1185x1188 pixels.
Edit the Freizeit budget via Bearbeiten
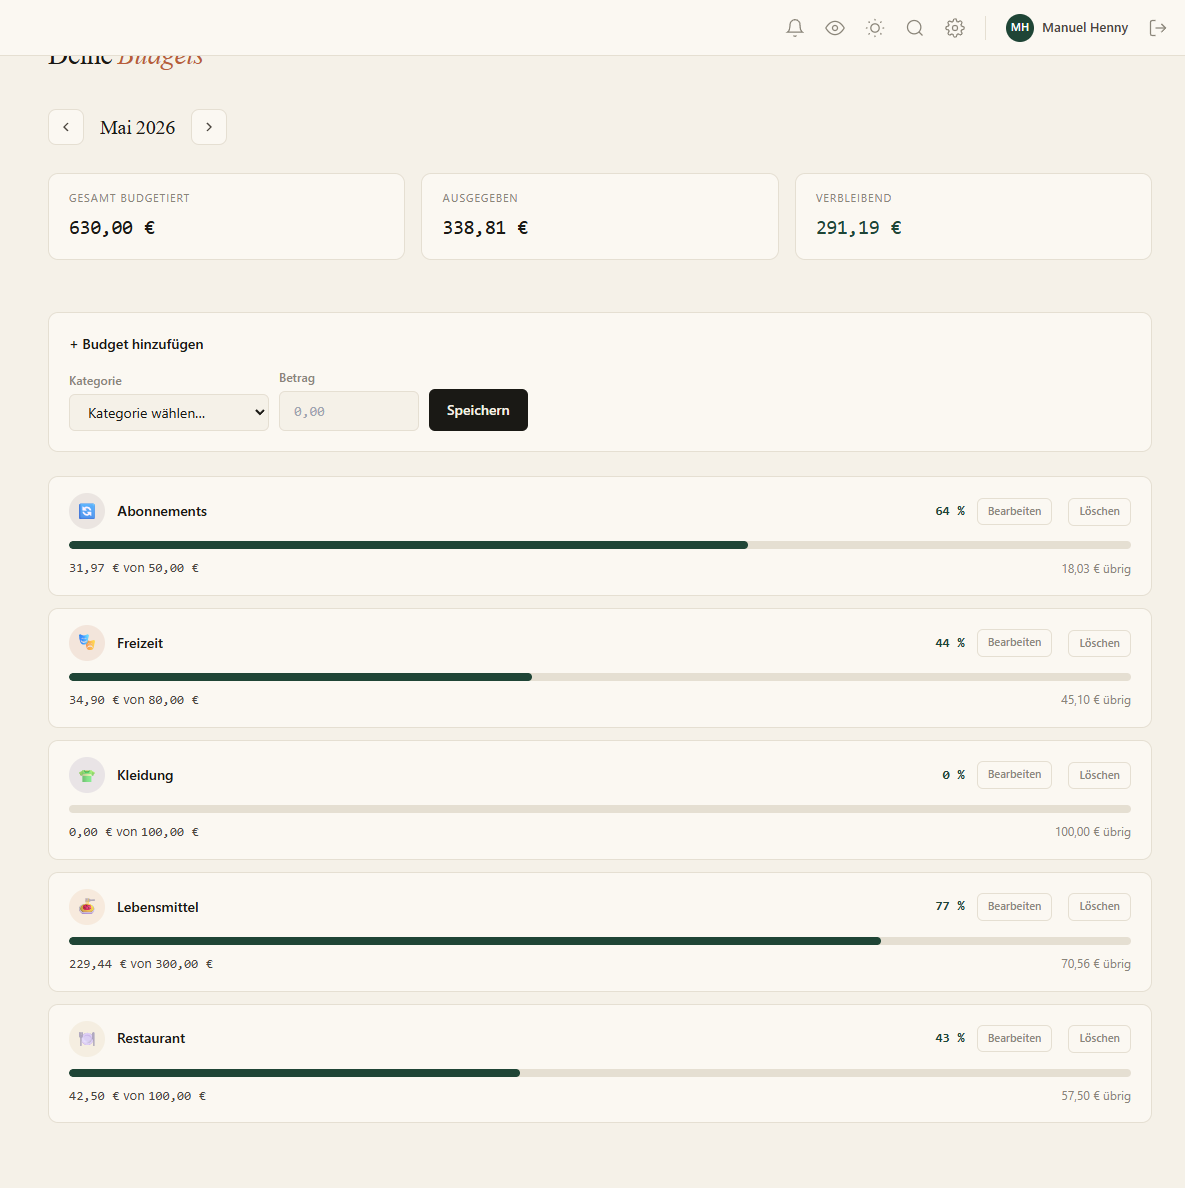click(x=1014, y=642)
